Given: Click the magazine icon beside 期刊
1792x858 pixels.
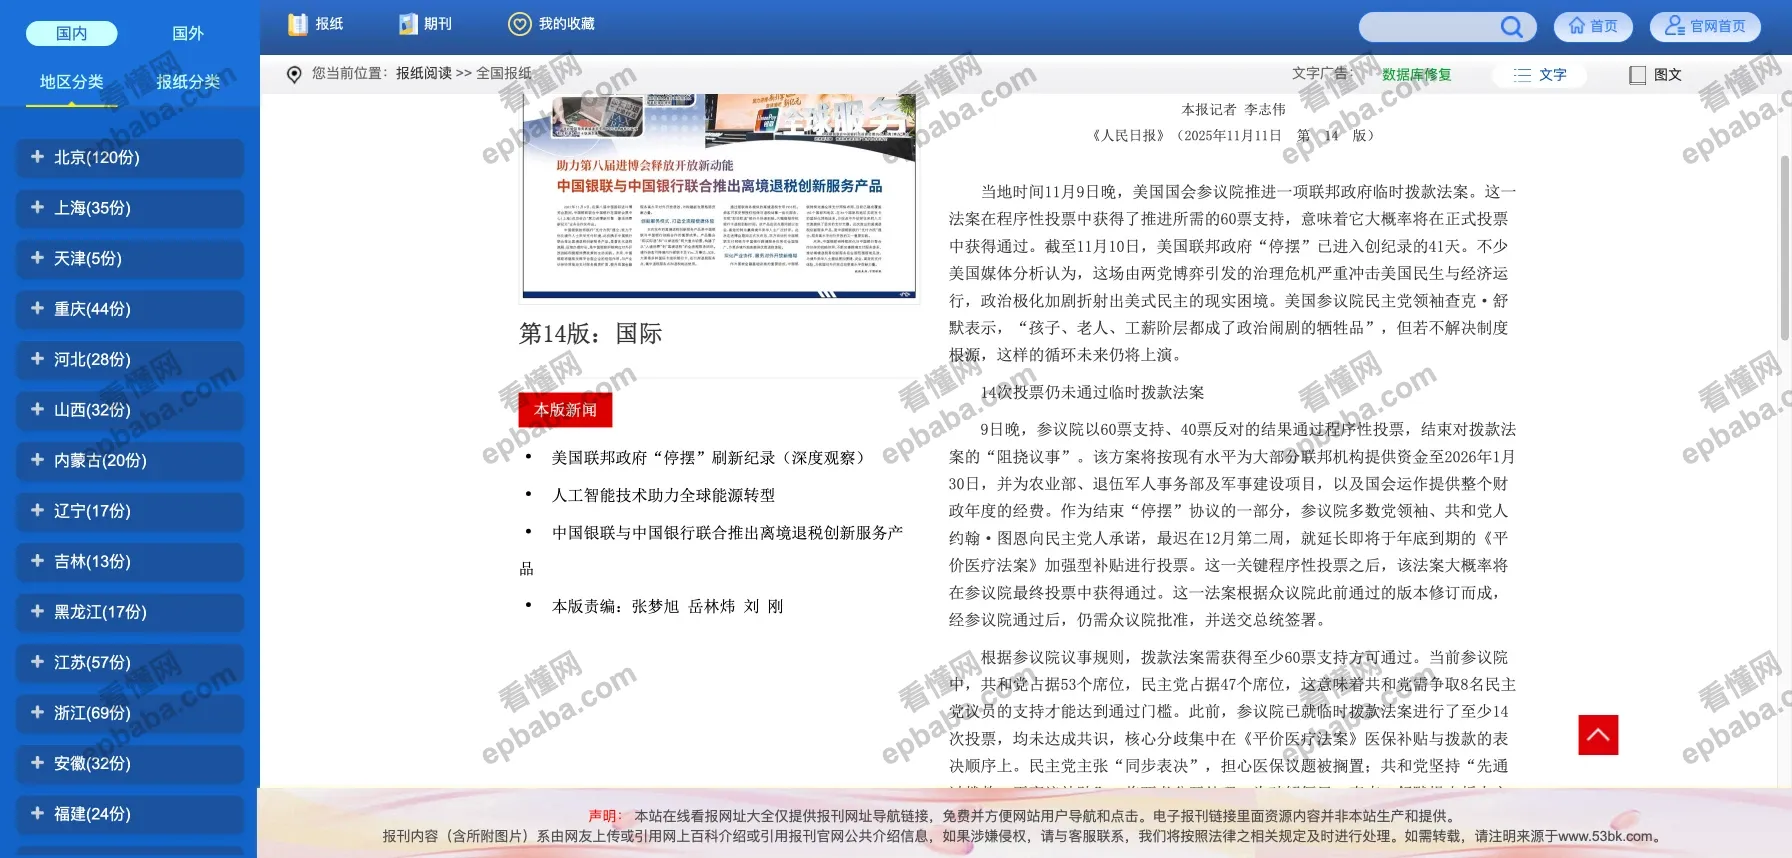Looking at the screenshot, I should pos(408,24).
